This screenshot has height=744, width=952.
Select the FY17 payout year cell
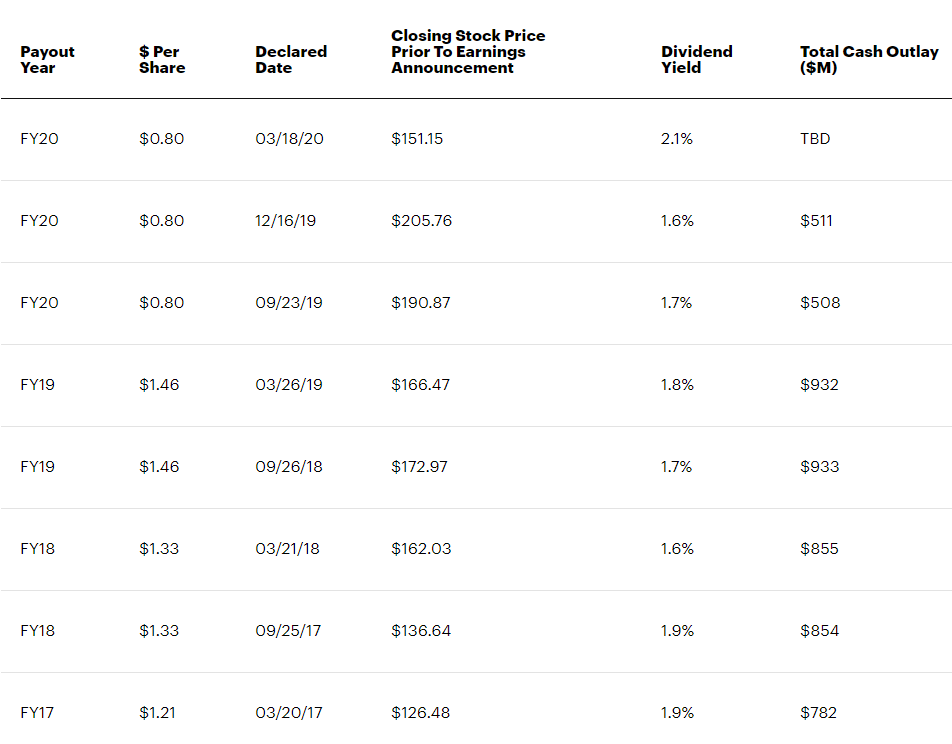click(38, 713)
